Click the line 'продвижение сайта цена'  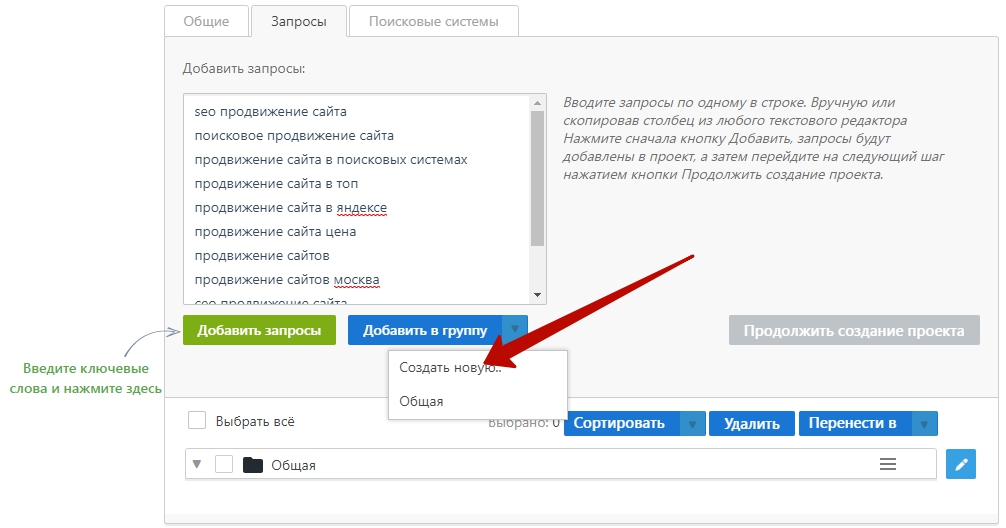[x=275, y=232]
